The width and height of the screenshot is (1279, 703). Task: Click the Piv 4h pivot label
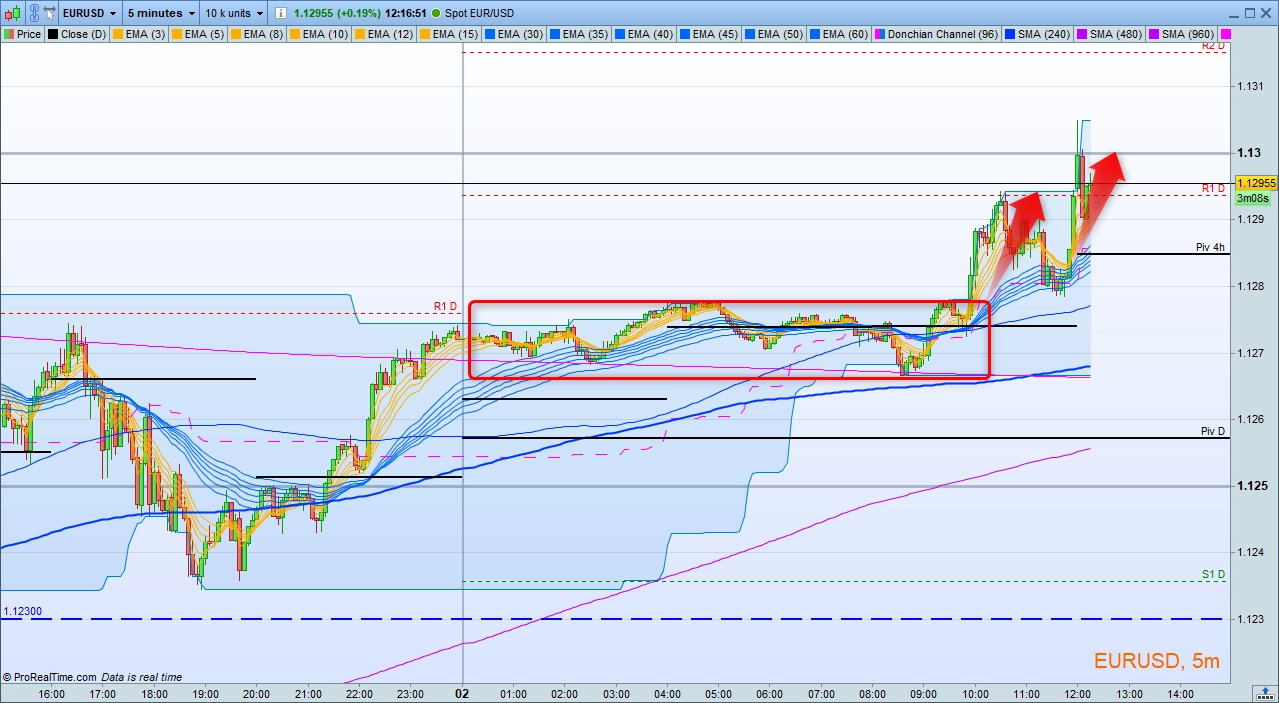(x=1210, y=247)
